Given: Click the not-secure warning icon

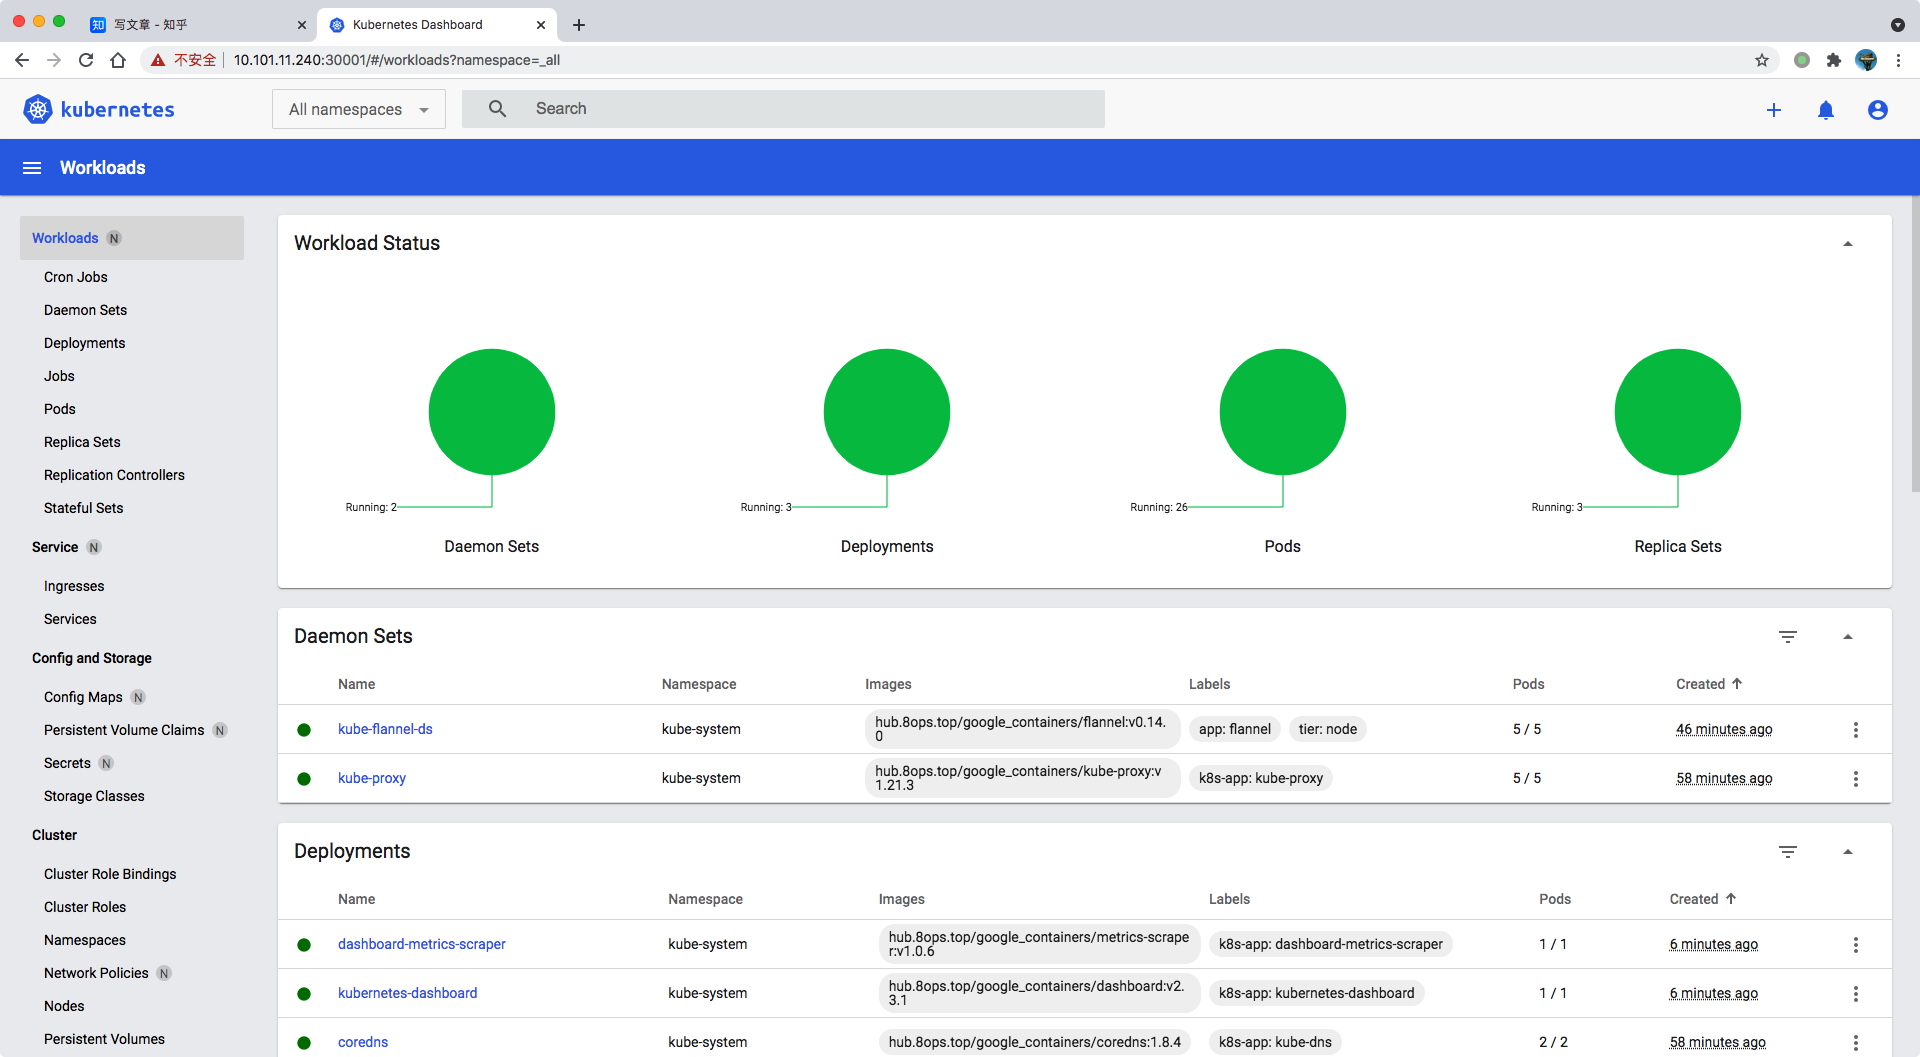Looking at the screenshot, I should (x=158, y=60).
